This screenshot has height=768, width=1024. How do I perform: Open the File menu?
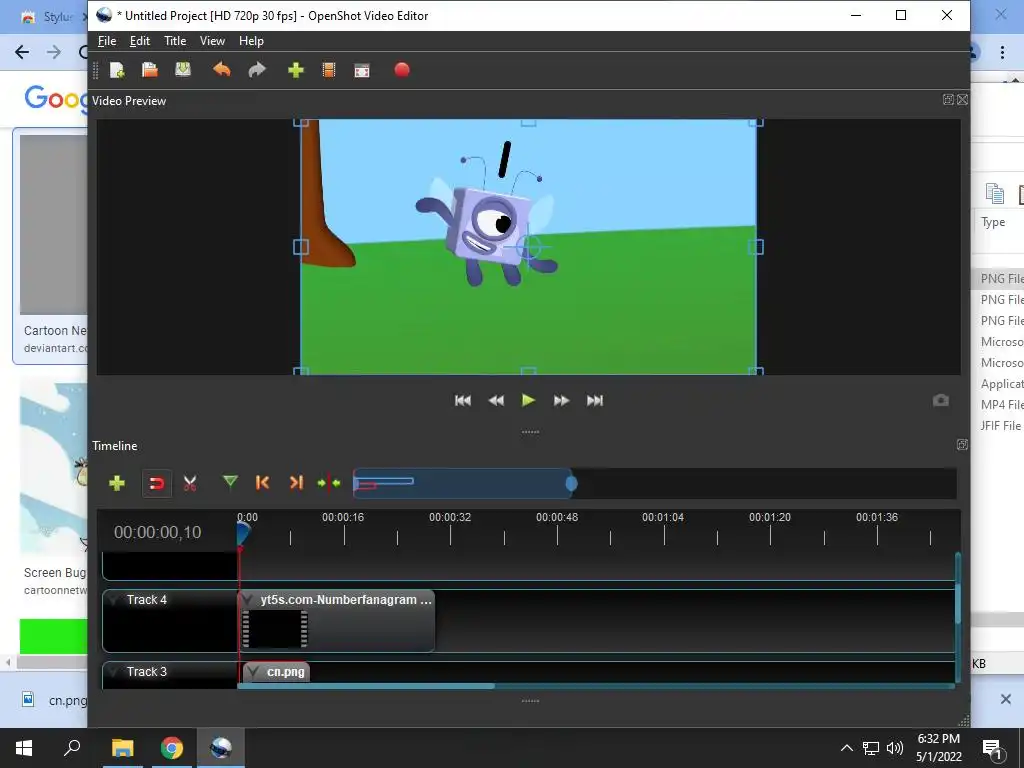[107, 40]
